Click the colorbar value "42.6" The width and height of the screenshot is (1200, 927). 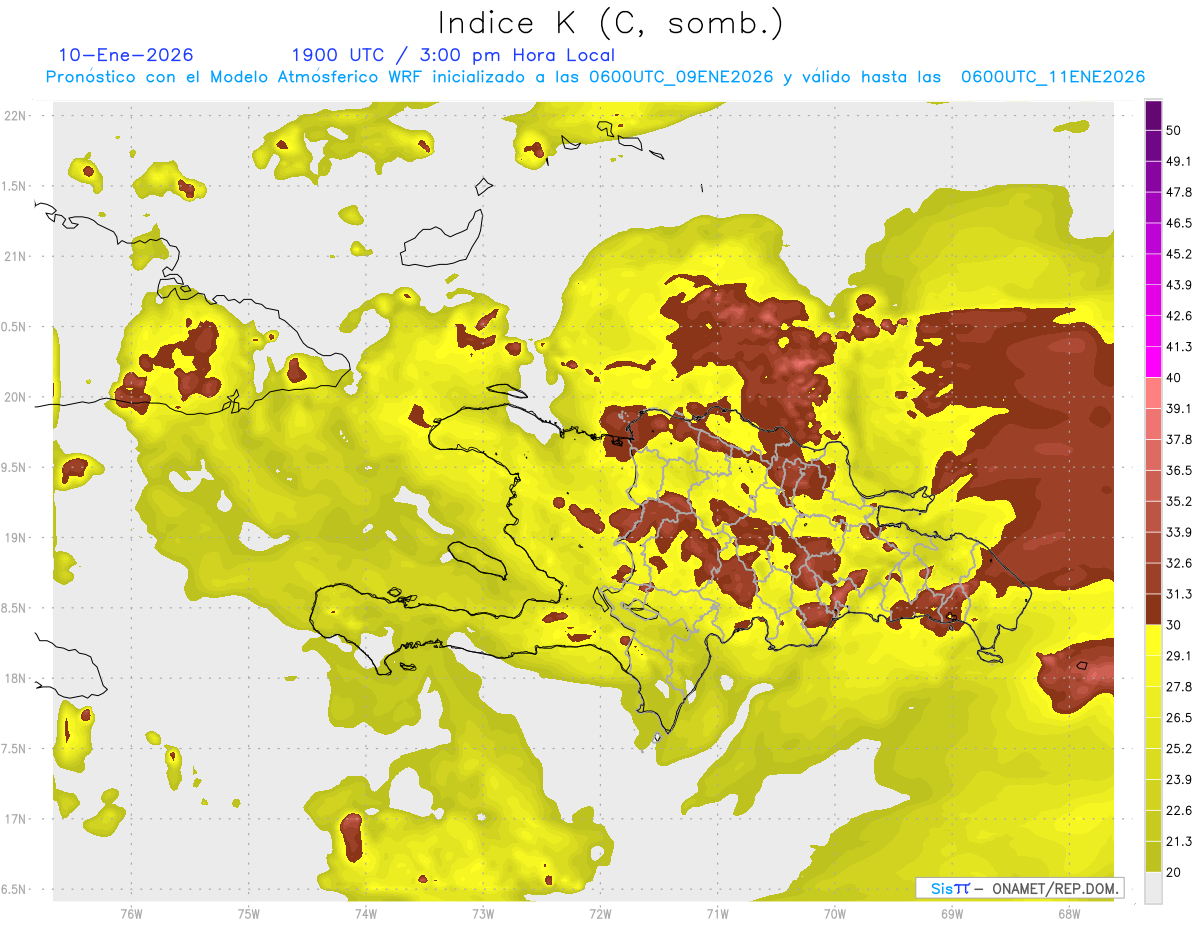coord(1179,316)
